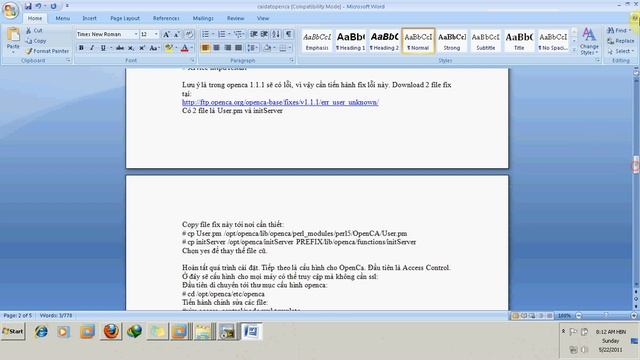Open Change Case options
This screenshot has width=640, height=360.
tap(154, 48)
